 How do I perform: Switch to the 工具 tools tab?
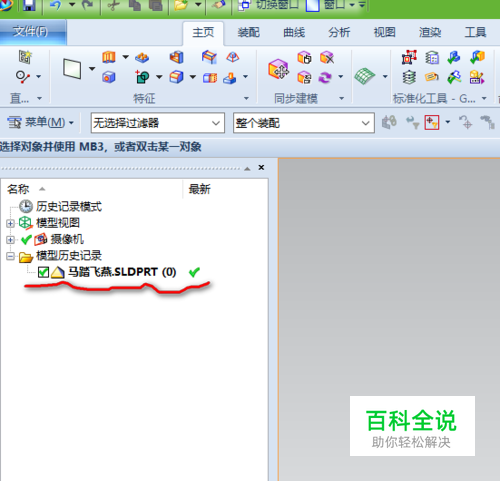tap(475, 33)
